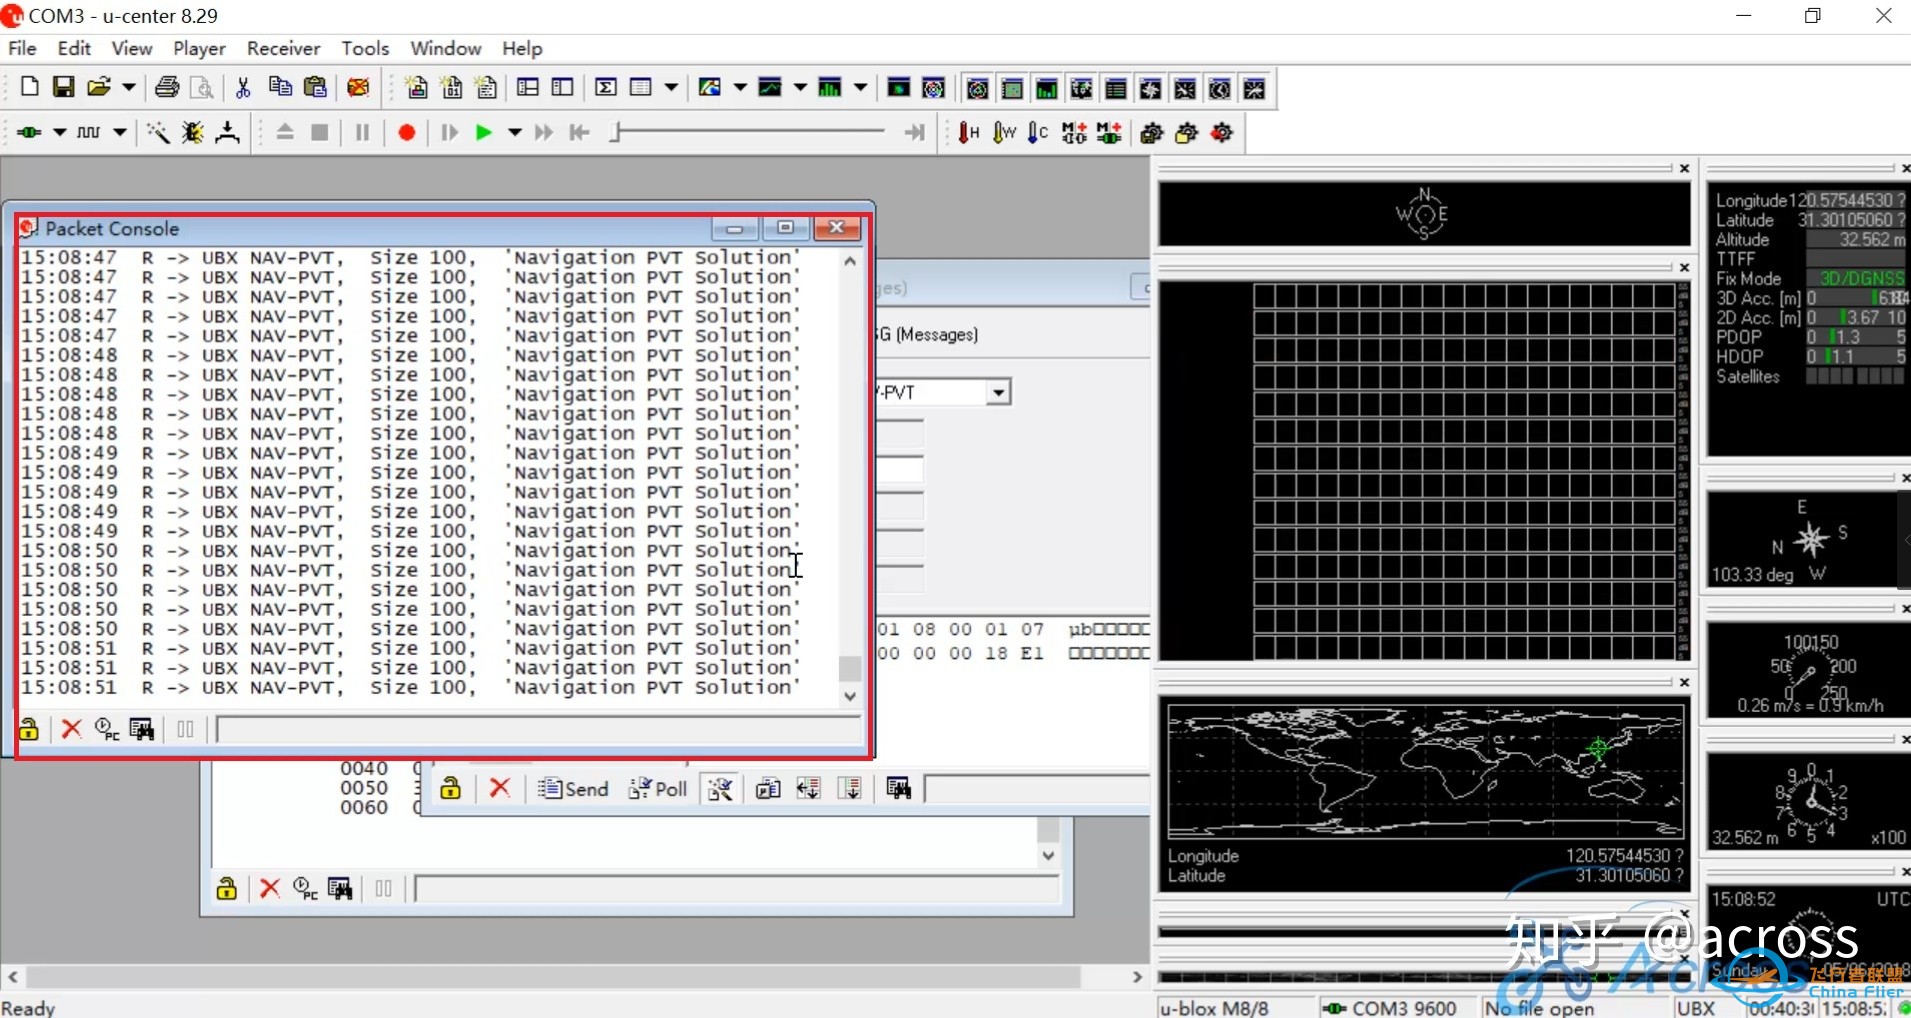The height and width of the screenshot is (1018, 1911).
Task: Click the red Record button
Action: [407, 132]
